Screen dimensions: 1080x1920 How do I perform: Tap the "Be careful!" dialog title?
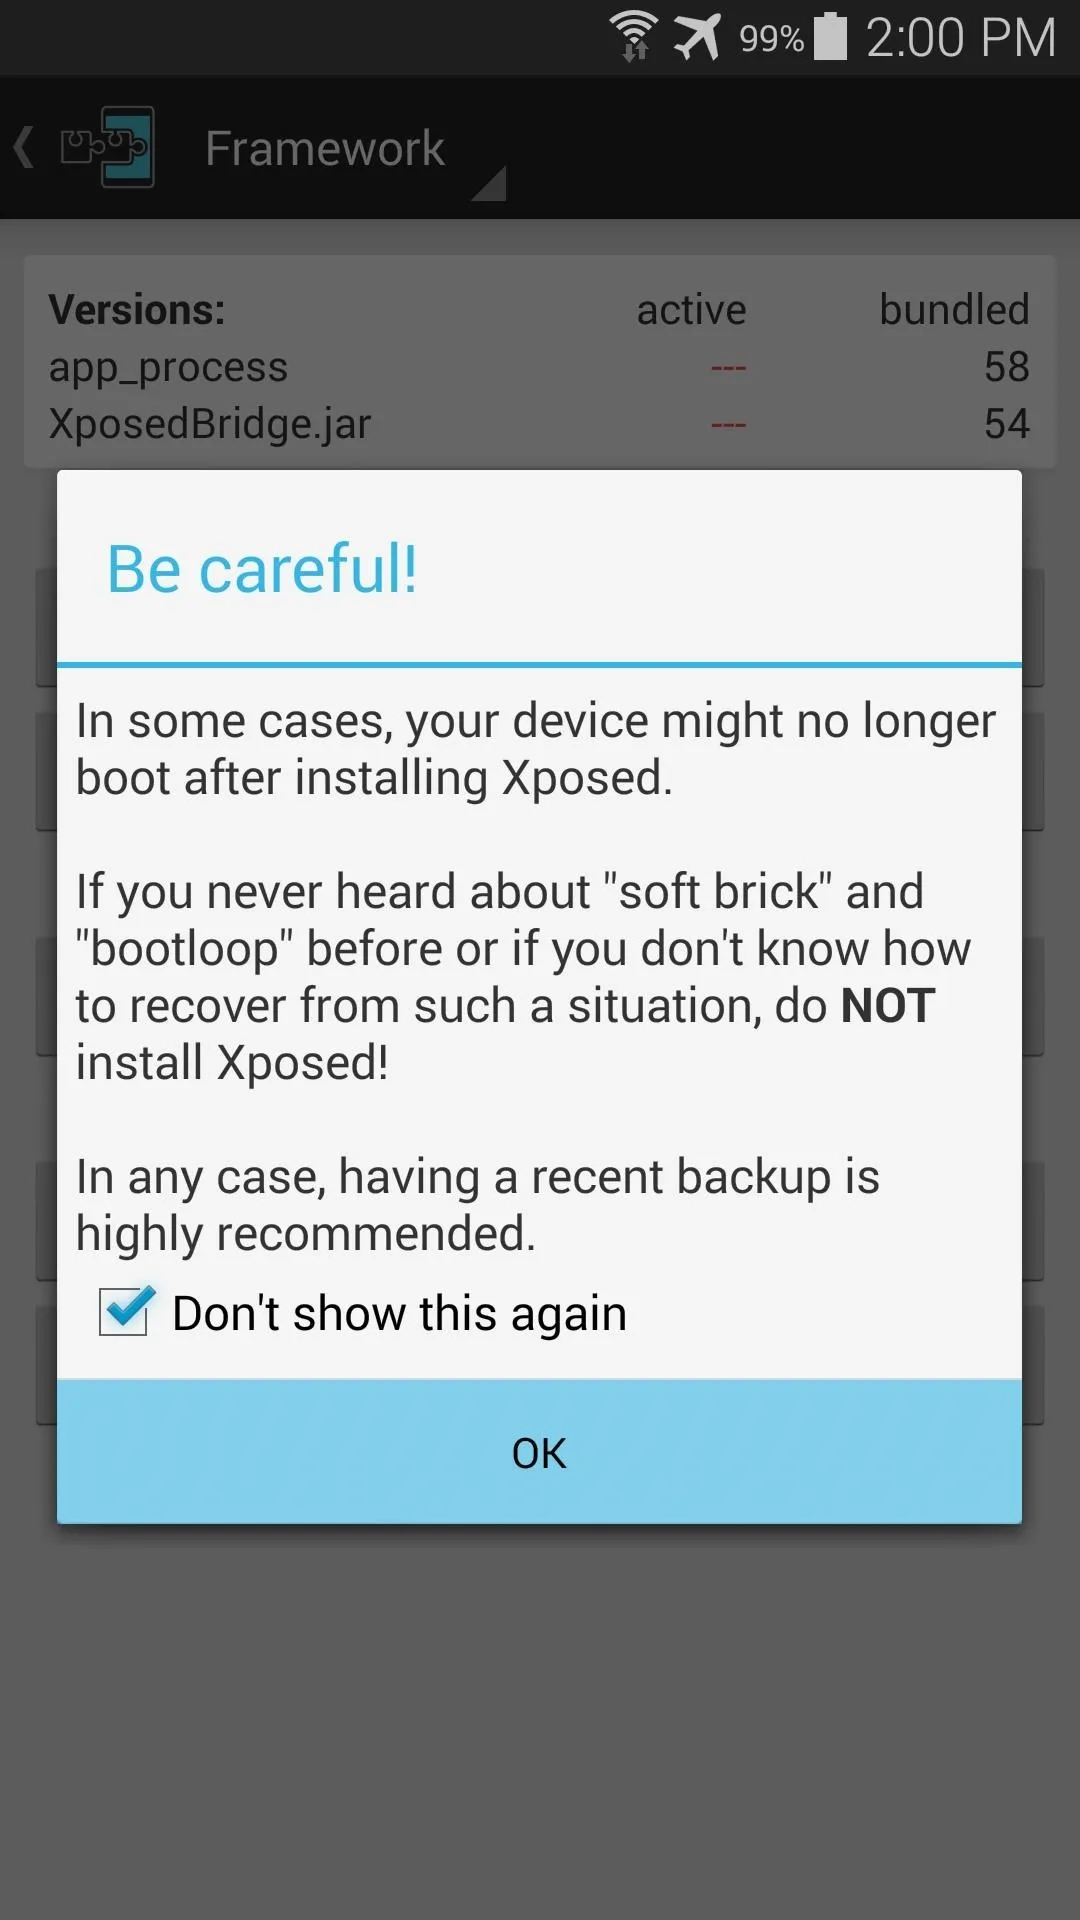(x=262, y=569)
